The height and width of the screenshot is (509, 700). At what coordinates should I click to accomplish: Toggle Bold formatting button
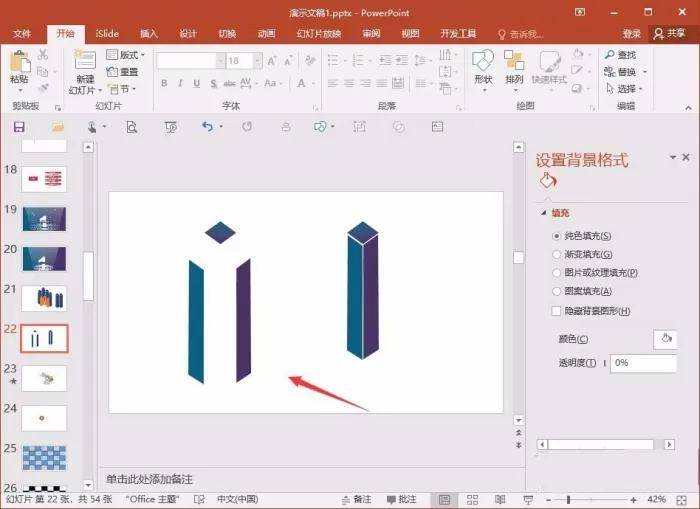click(x=164, y=83)
